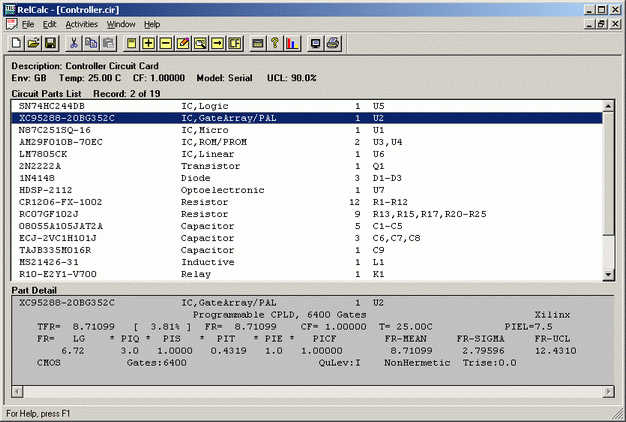The height and width of the screenshot is (422, 626).
Task: Click the bar chart icon in toolbar
Action: click(x=291, y=43)
